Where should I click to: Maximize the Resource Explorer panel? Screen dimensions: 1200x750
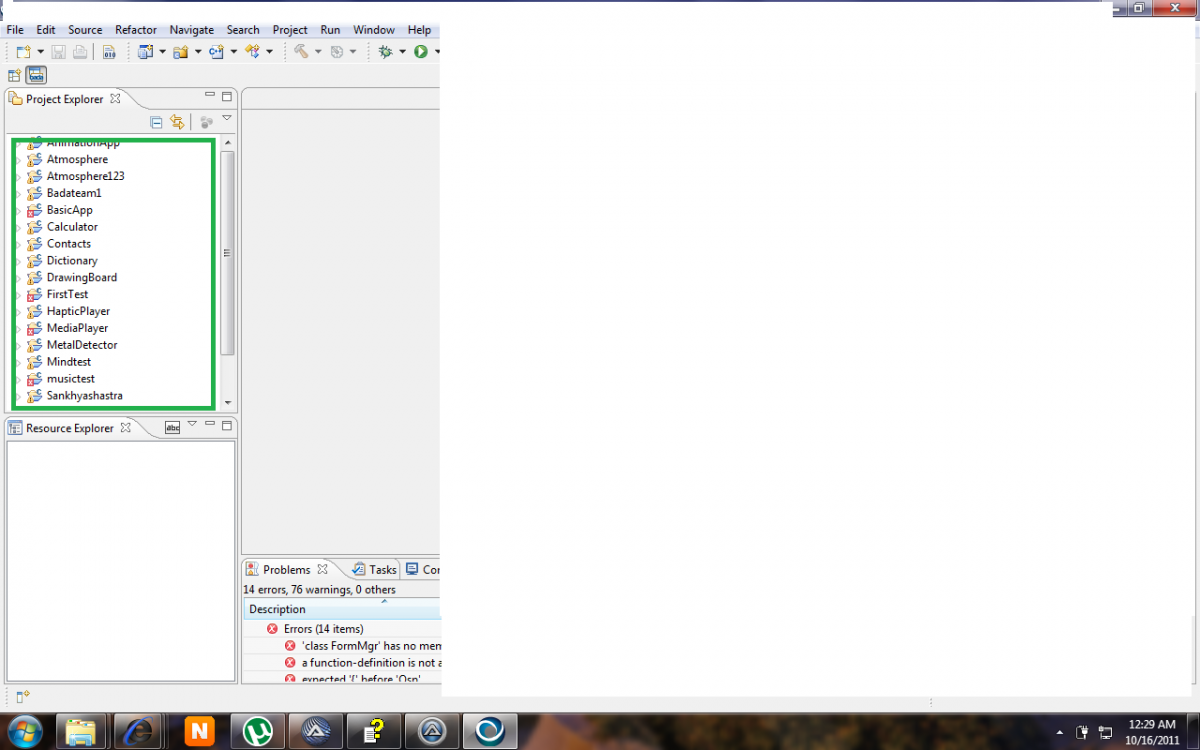tap(227, 425)
